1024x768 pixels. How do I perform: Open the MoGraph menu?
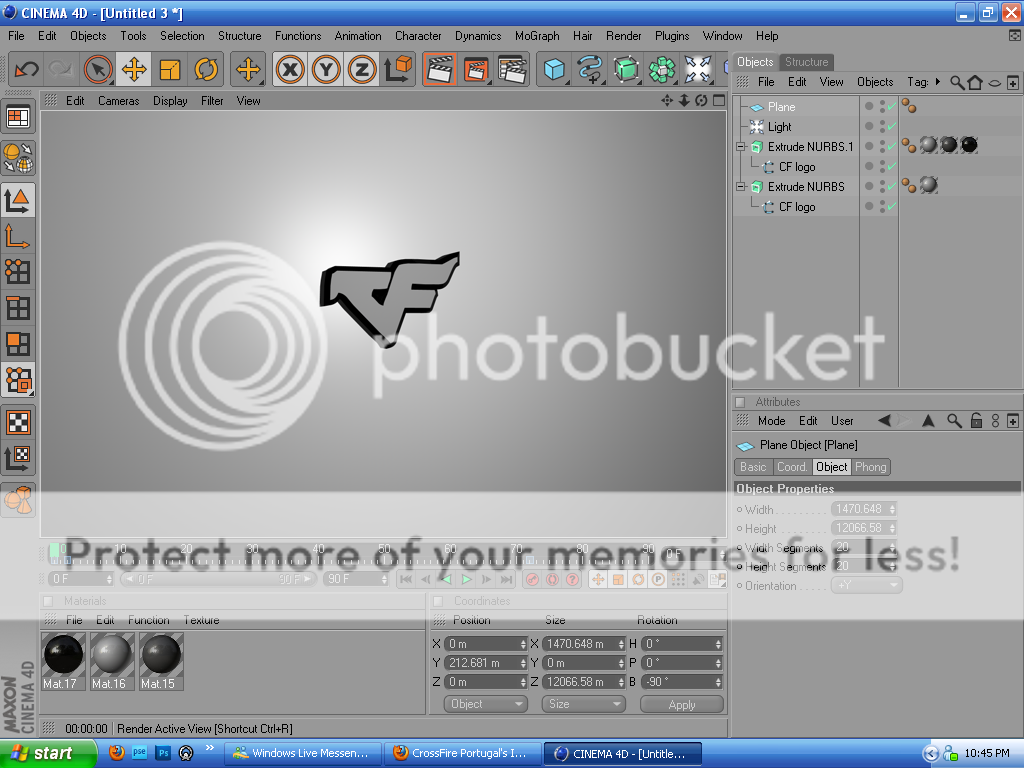click(x=537, y=36)
